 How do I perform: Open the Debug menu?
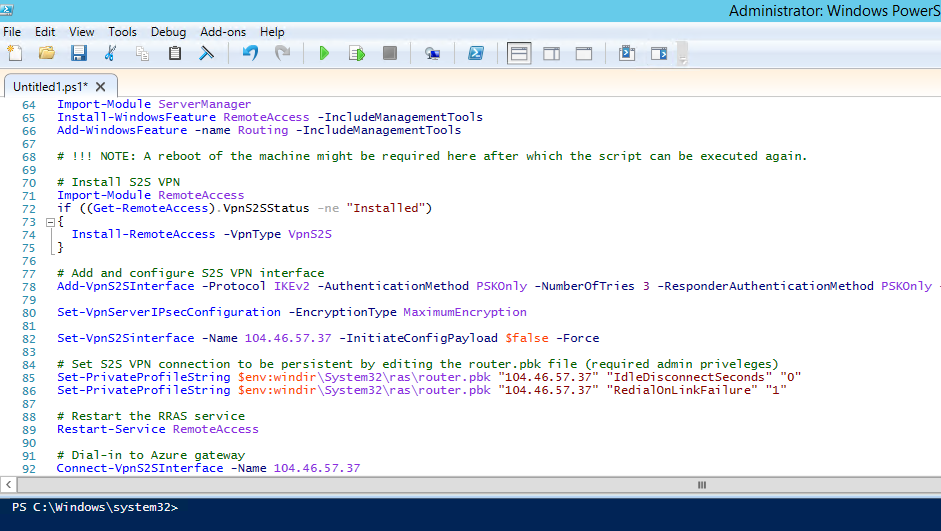click(x=168, y=32)
